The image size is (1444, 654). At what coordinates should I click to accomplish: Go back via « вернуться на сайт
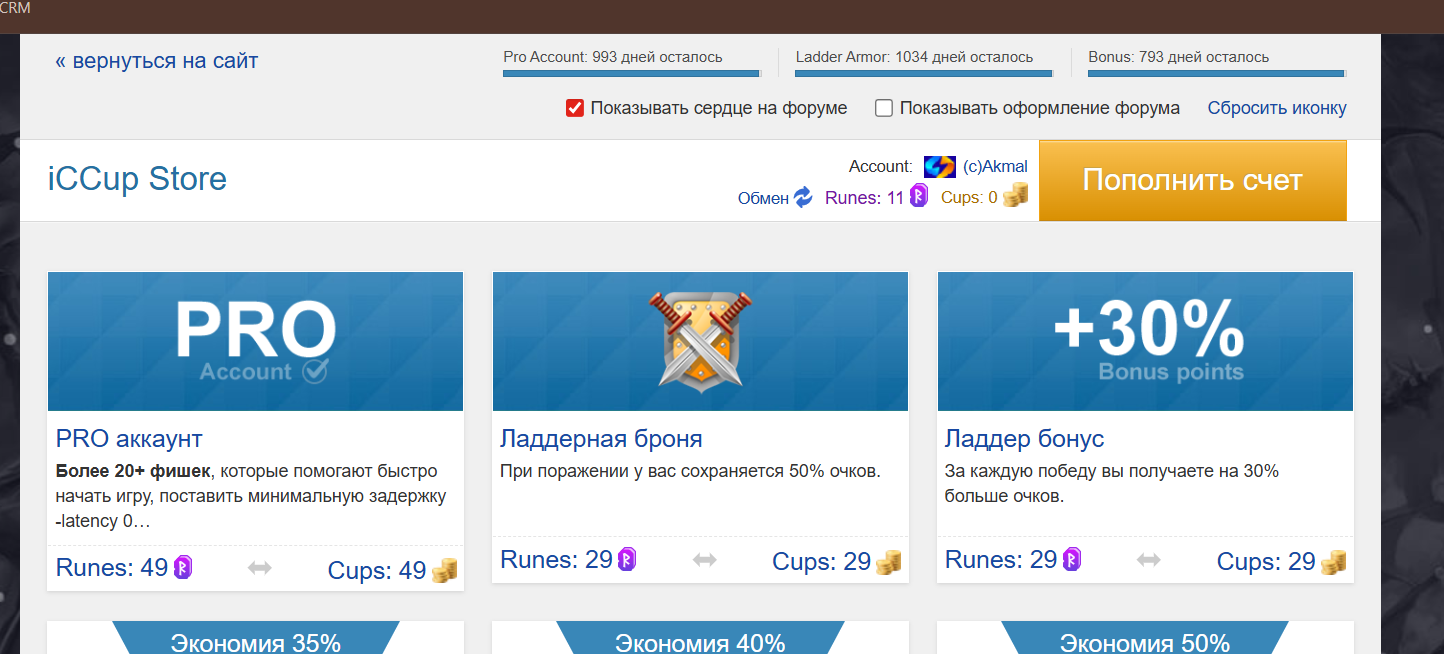coord(157,61)
